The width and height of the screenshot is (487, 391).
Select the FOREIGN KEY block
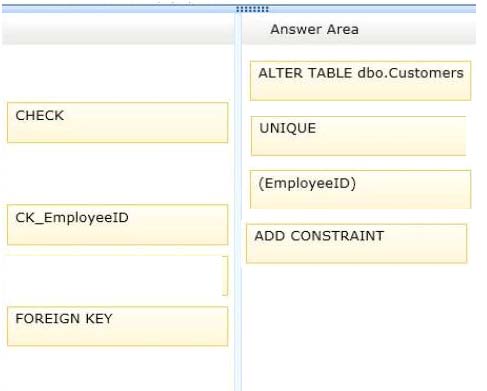(x=117, y=326)
